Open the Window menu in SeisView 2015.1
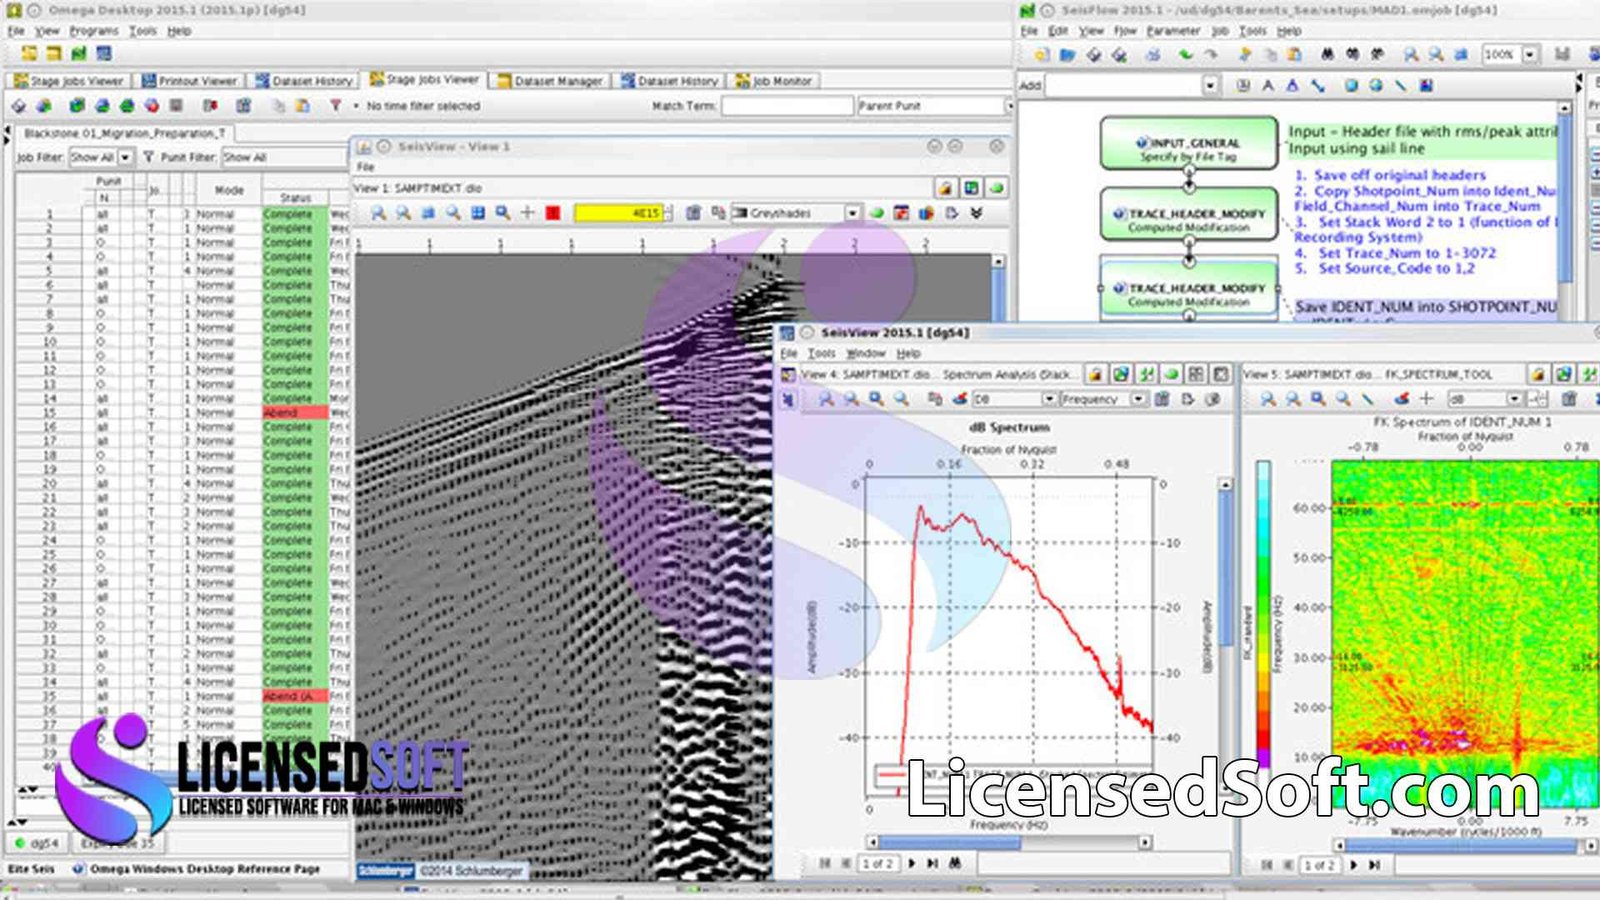This screenshot has height=900, width=1600. coord(866,353)
